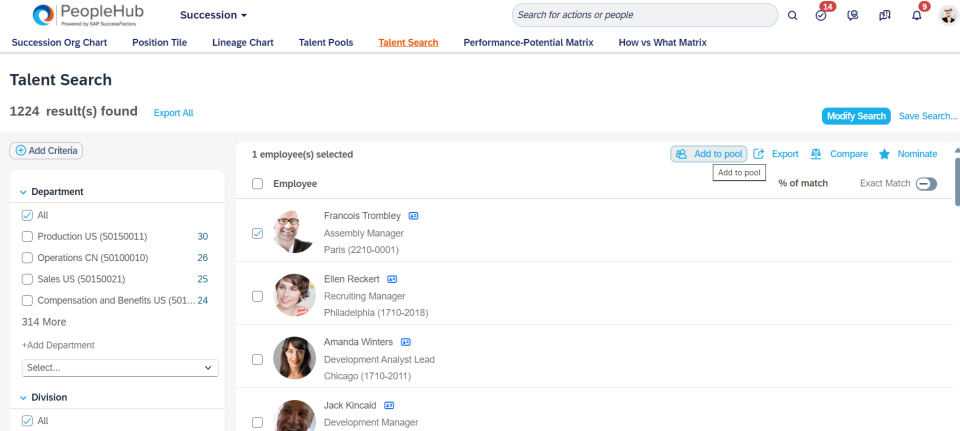The height and width of the screenshot is (431, 960).
Task: Open the How vs What Matrix tab
Action: 662,43
